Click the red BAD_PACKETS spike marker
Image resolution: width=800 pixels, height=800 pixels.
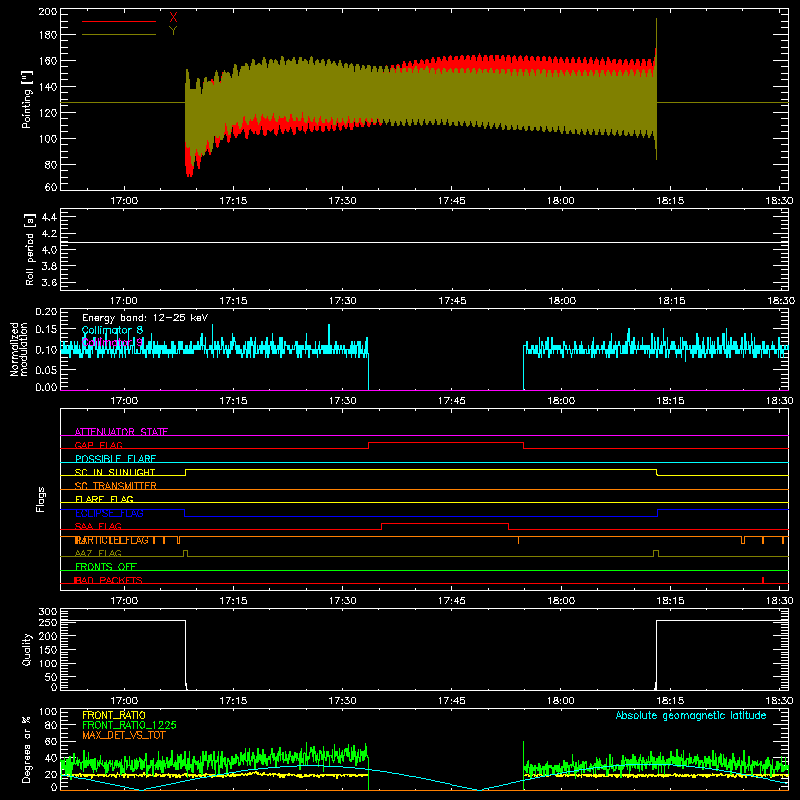tap(763, 580)
